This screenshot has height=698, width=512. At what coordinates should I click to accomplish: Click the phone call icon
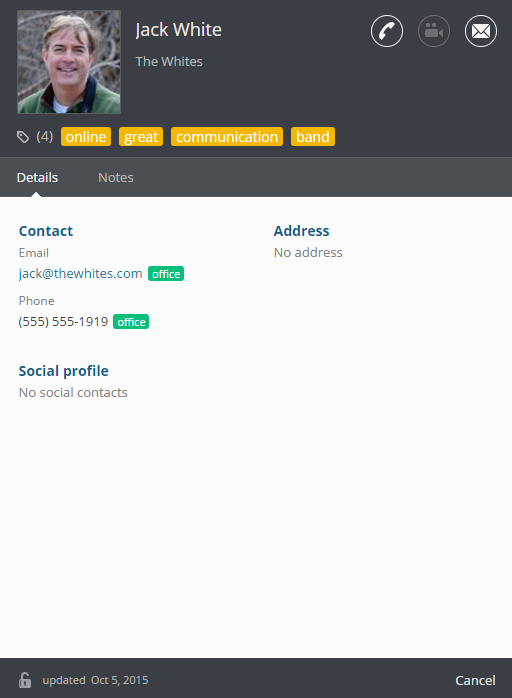pyautogui.click(x=387, y=31)
